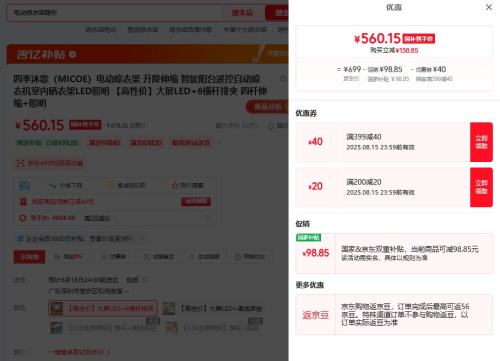
Task: Click the expiry date under 满200减20
Action: (380, 193)
